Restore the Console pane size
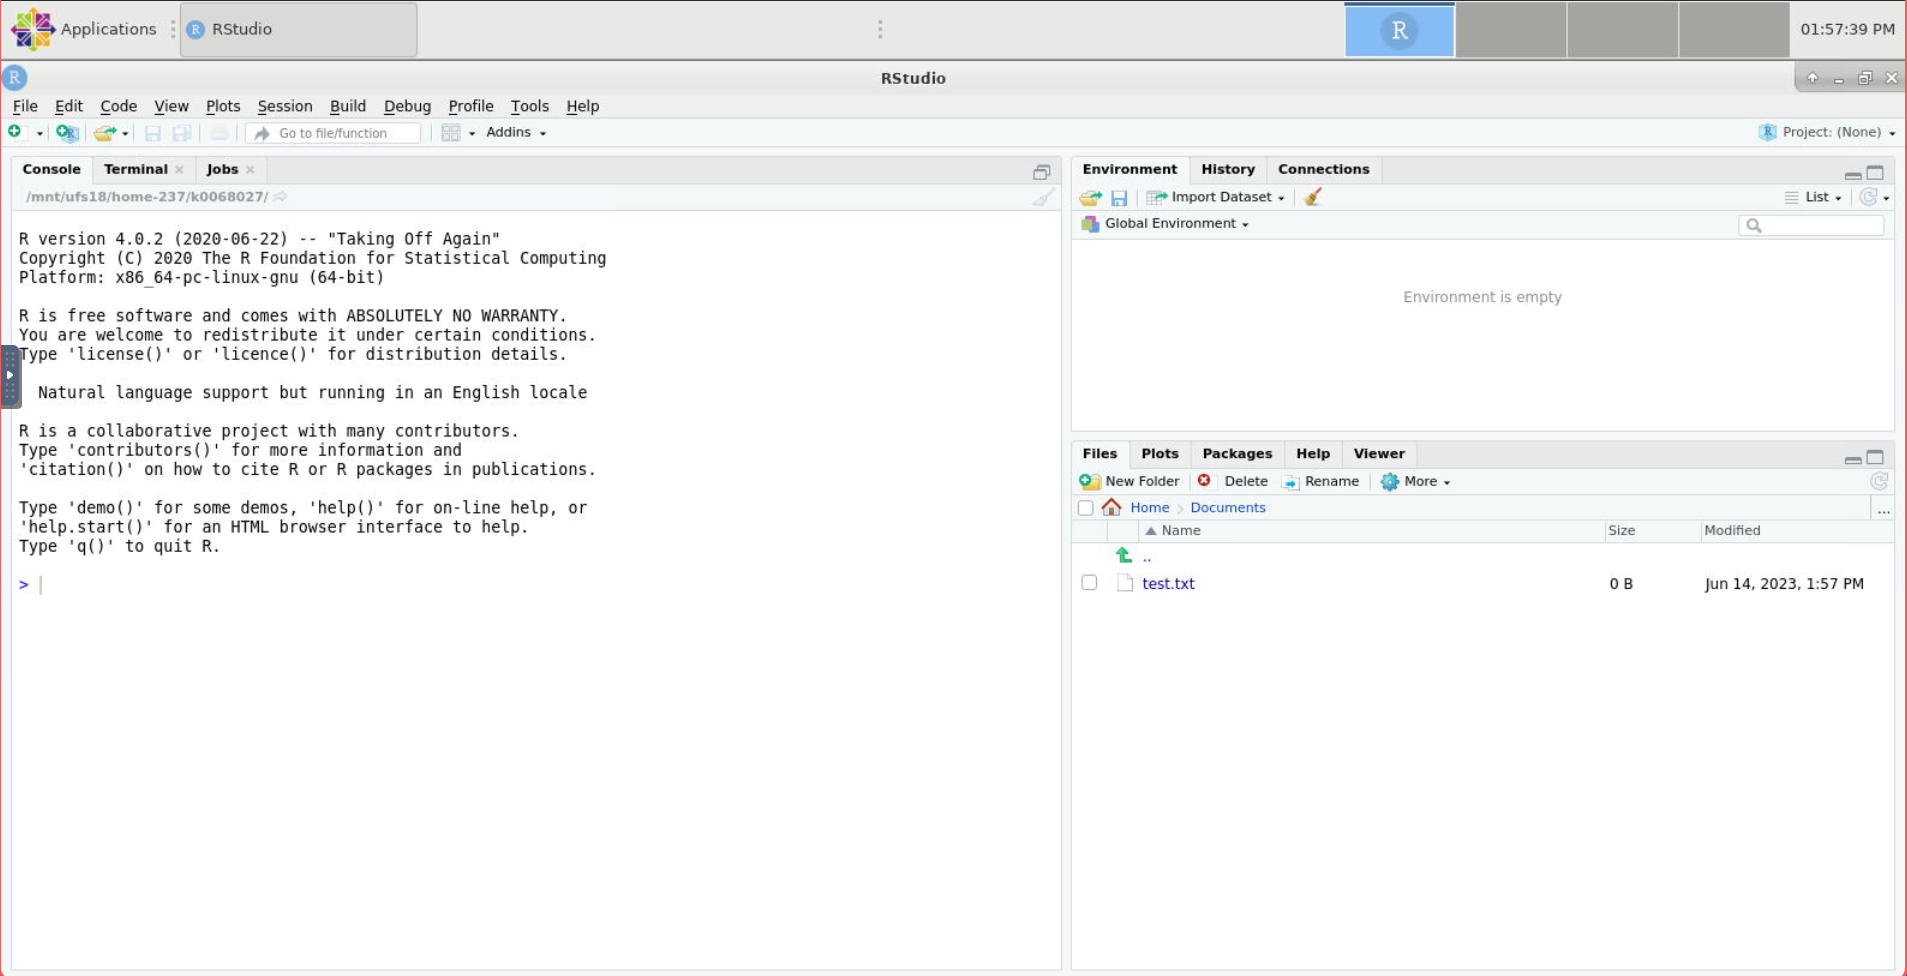The height and width of the screenshot is (976, 1907). [x=1042, y=172]
